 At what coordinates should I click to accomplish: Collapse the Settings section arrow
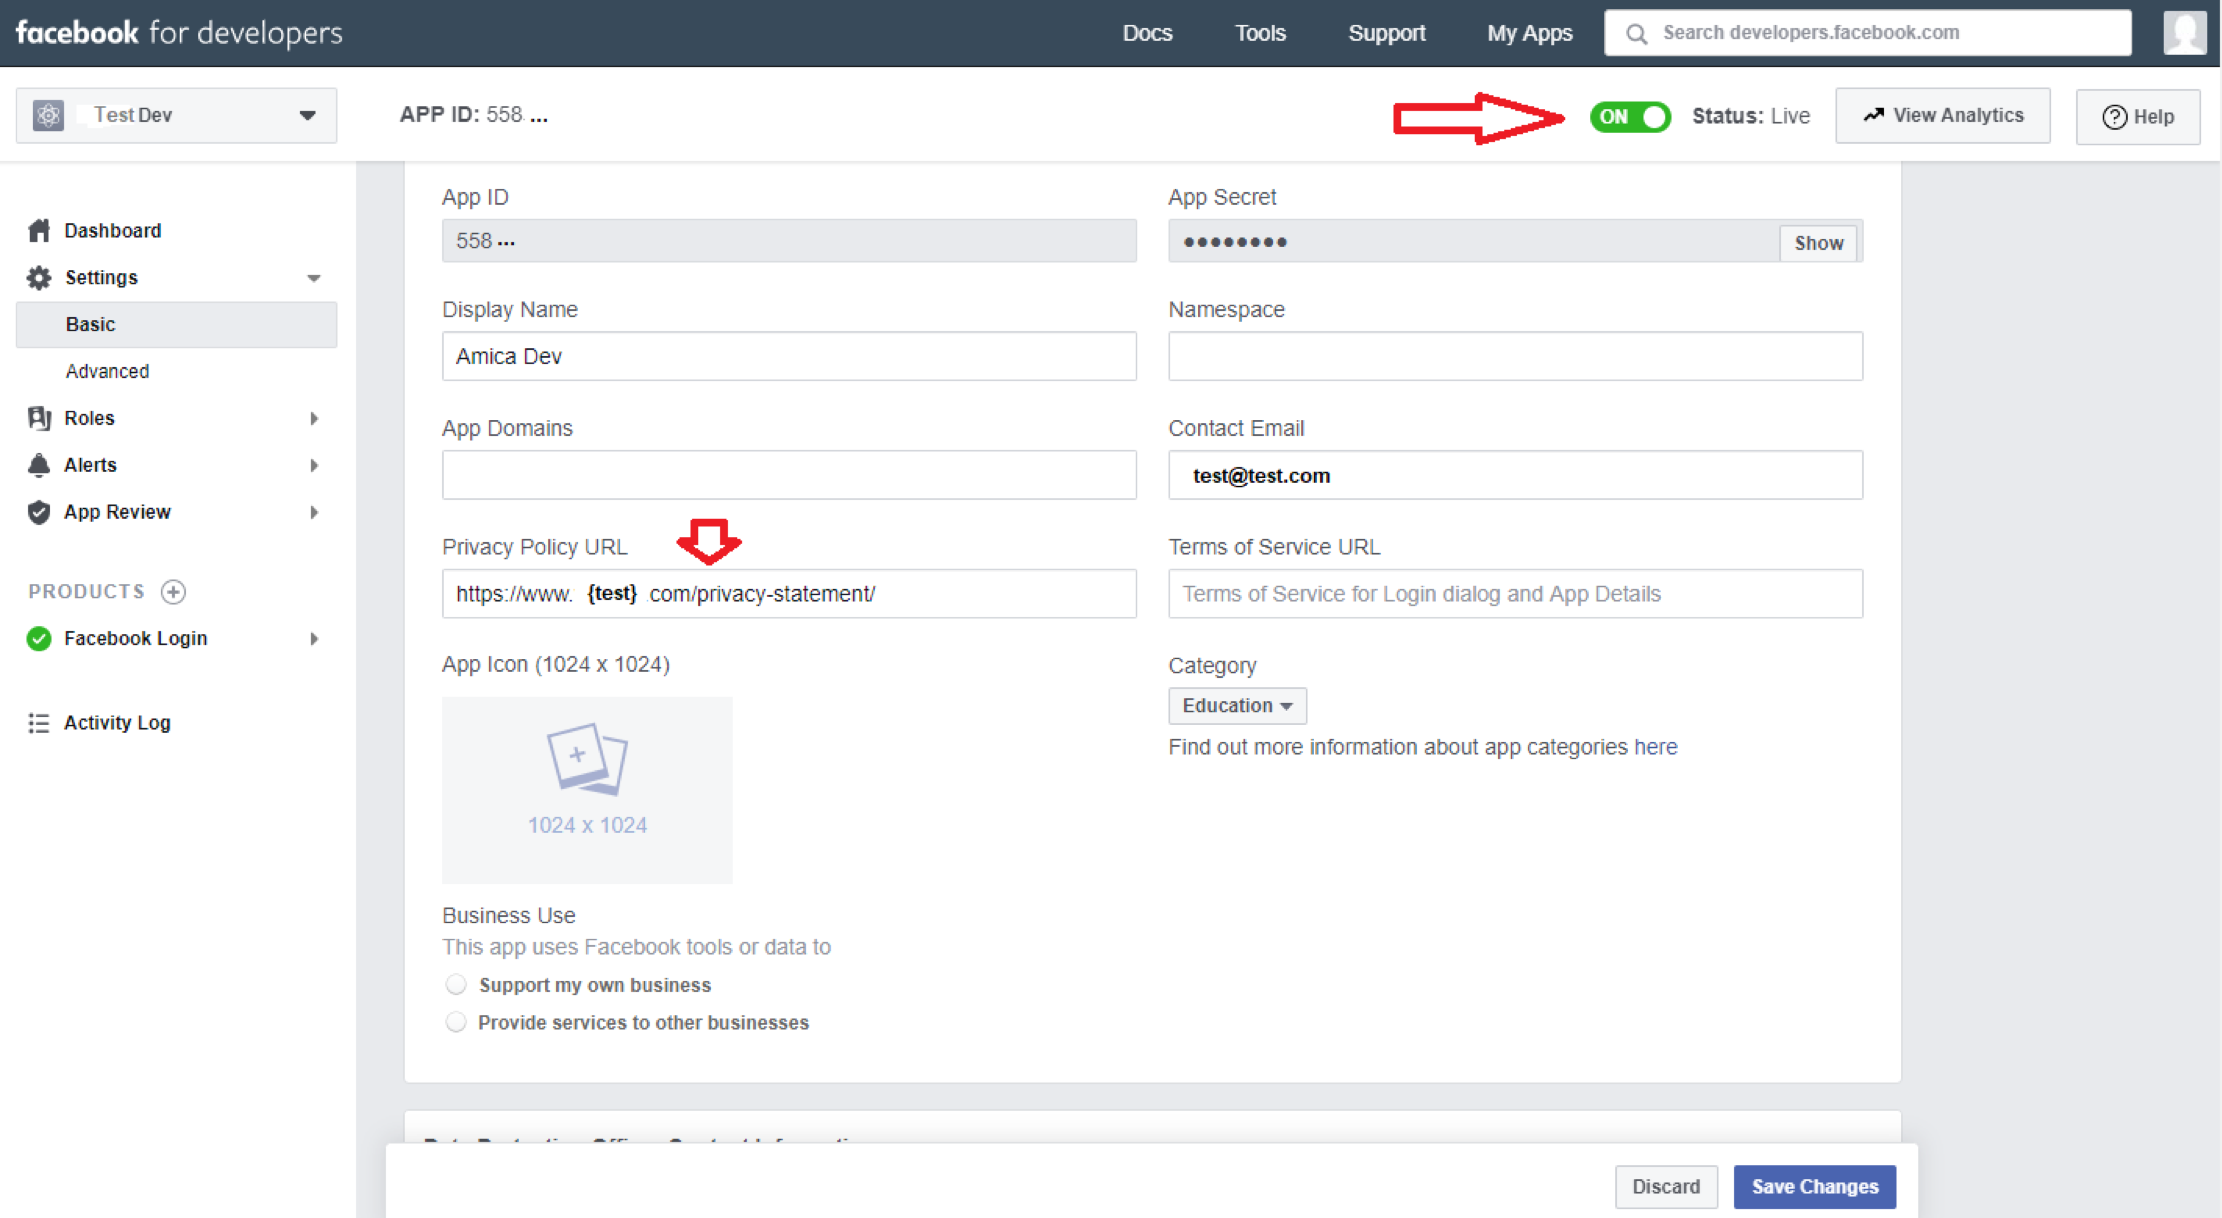pyautogui.click(x=314, y=278)
